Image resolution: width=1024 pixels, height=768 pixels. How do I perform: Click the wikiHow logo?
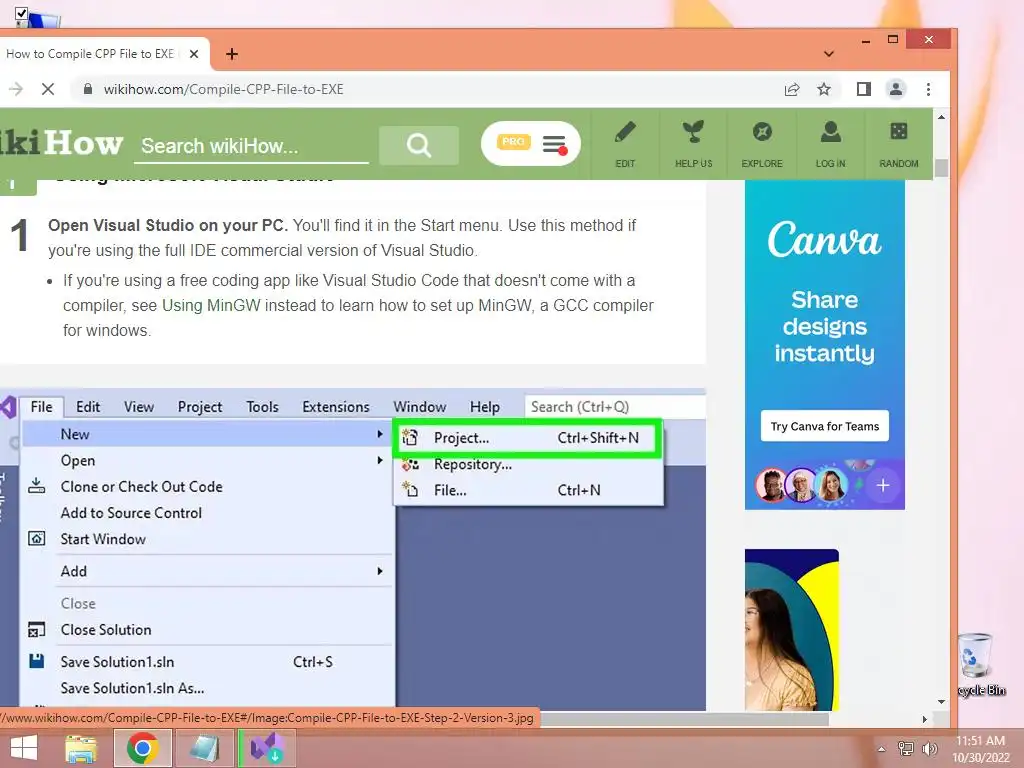61,143
